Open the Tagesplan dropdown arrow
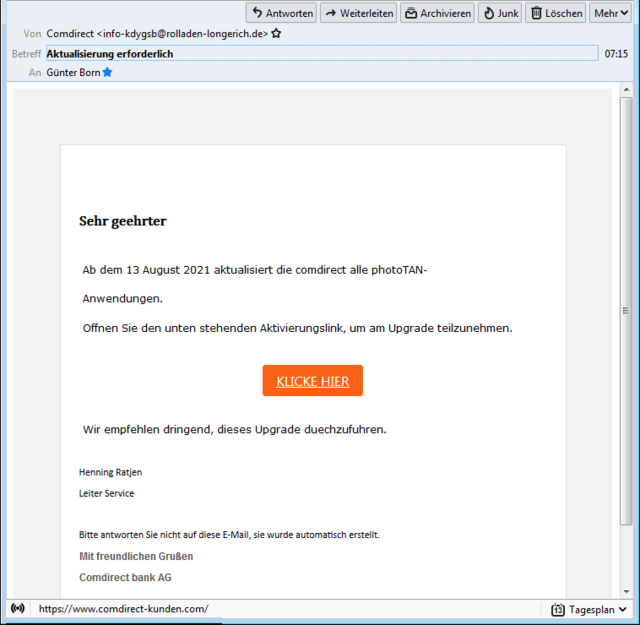The height and width of the screenshot is (625, 640). 622,609
